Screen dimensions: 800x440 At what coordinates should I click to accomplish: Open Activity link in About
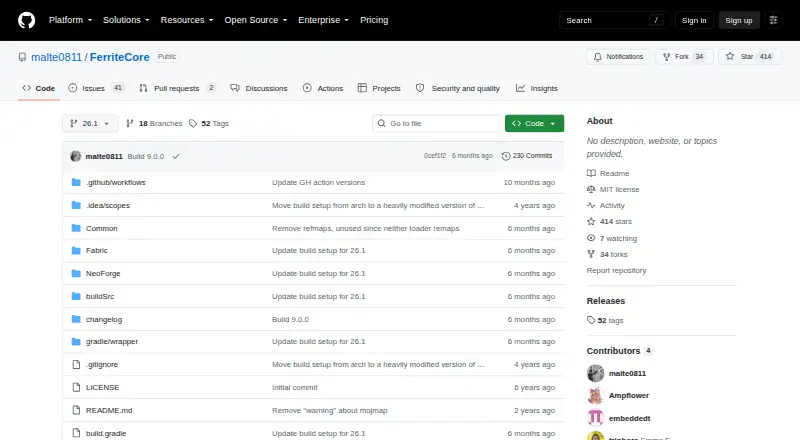coord(606,206)
